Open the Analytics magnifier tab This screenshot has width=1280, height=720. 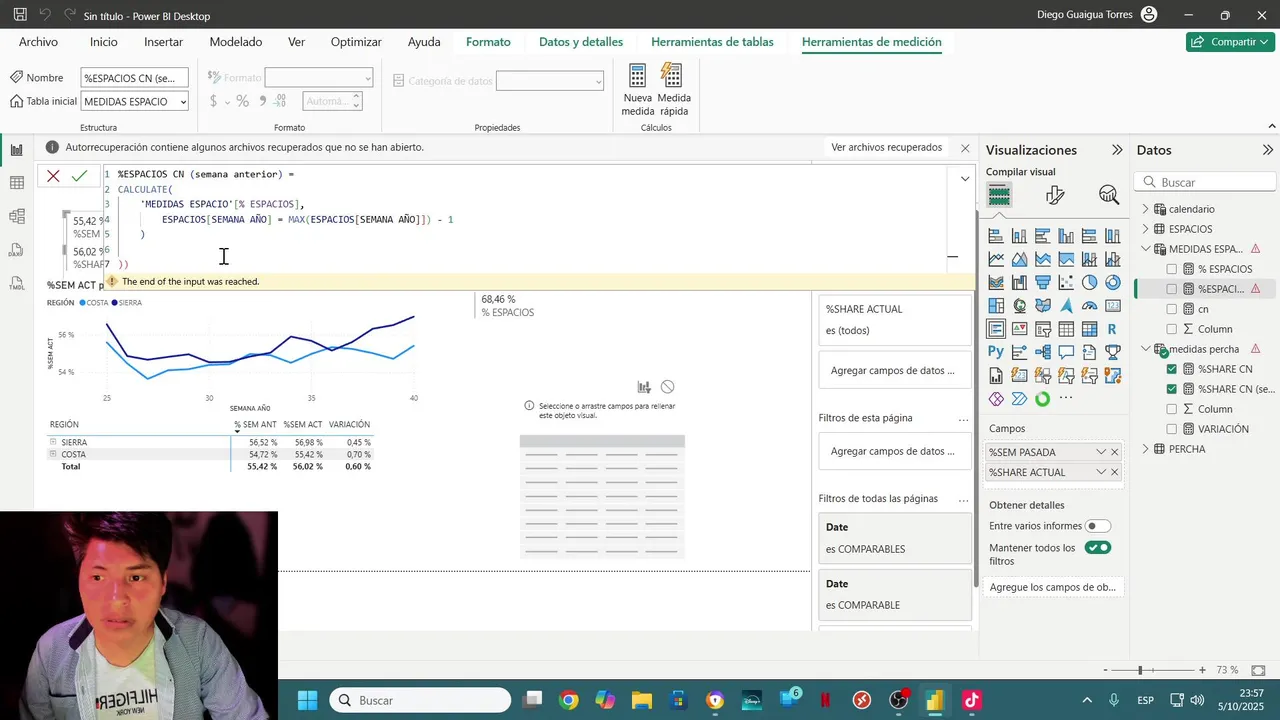1108,196
